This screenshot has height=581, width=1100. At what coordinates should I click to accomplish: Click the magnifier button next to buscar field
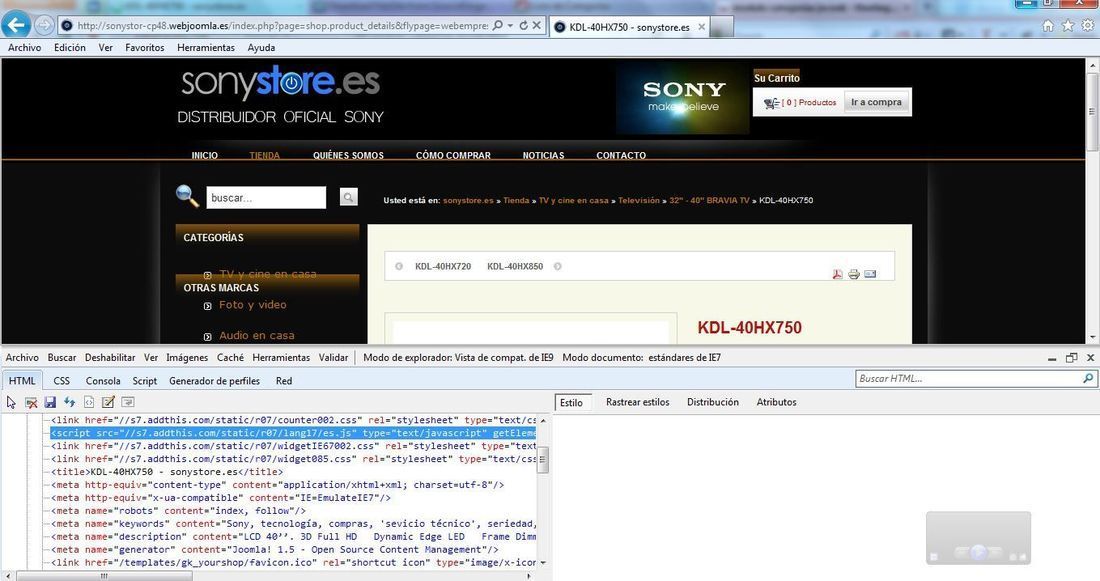click(x=349, y=197)
